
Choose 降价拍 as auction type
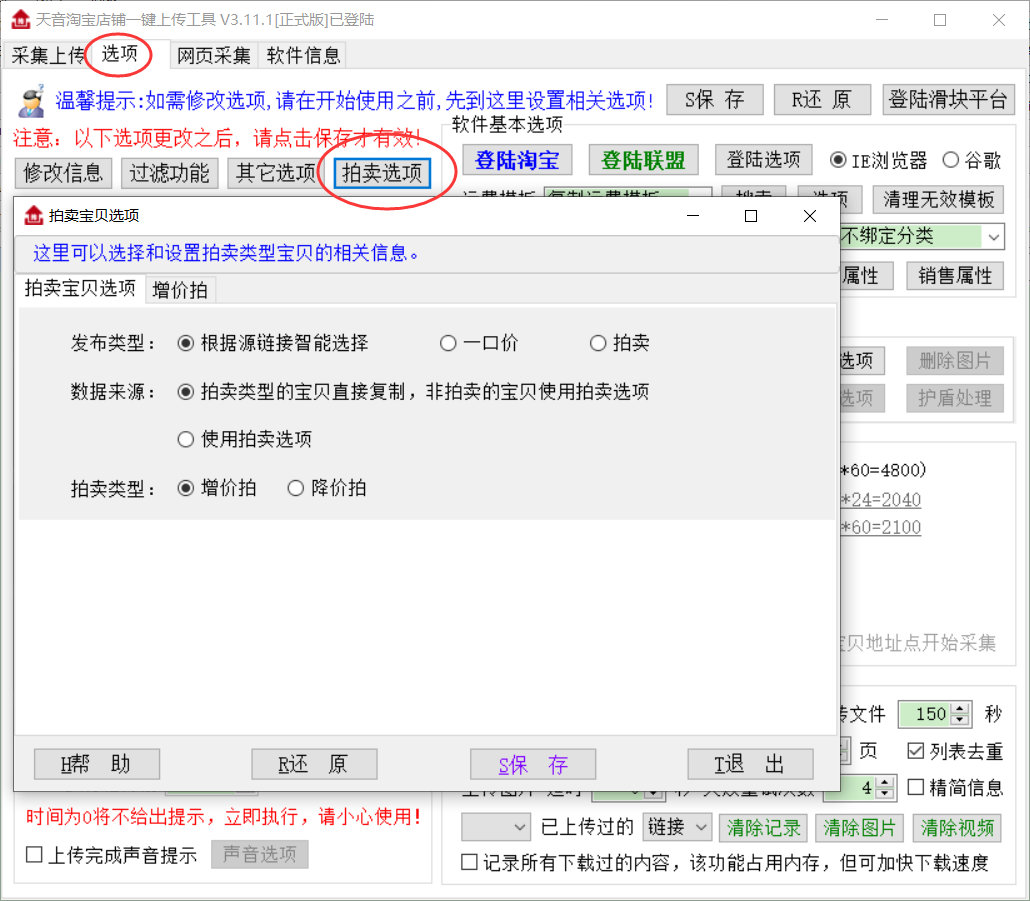(x=296, y=489)
